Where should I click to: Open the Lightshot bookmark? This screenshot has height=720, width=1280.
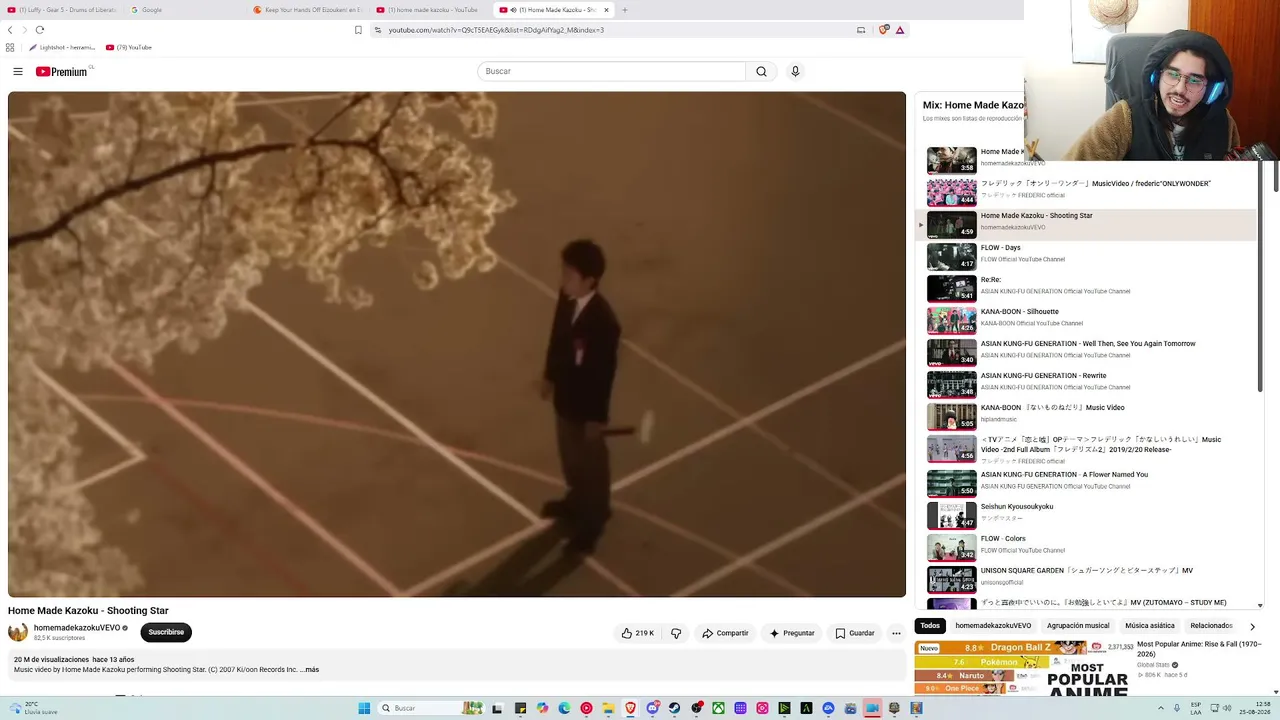(x=62, y=47)
